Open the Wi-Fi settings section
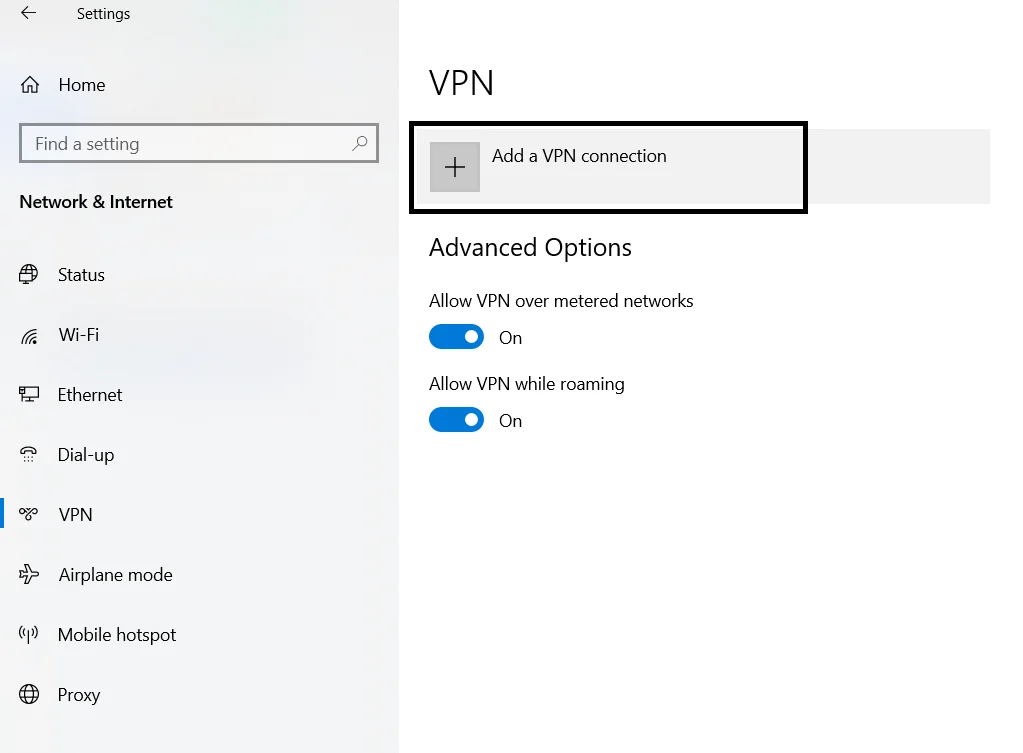 77,334
